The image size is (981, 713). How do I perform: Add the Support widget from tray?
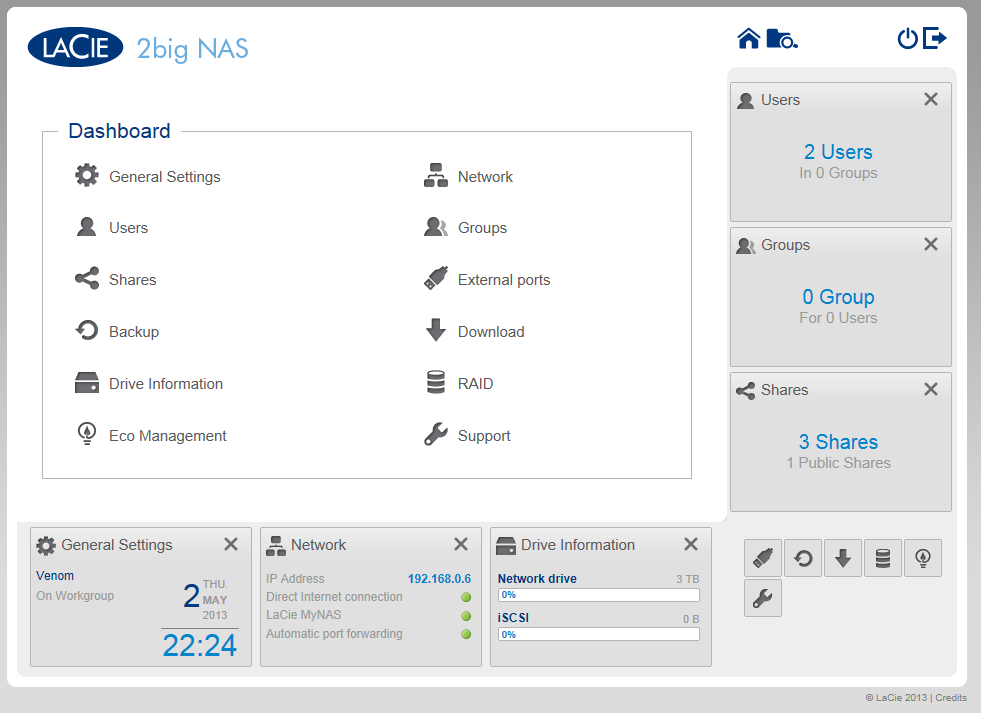pos(763,599)
